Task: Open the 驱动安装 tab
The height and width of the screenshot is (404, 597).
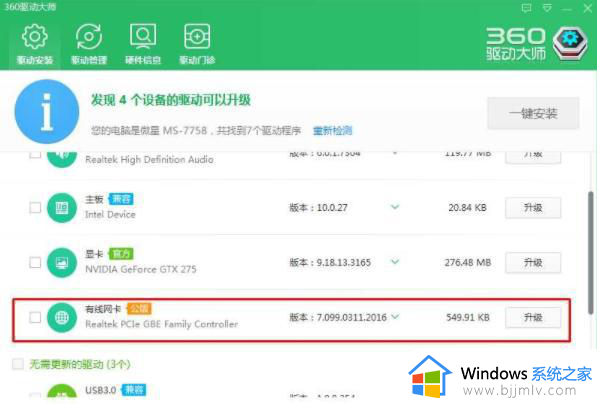Action: [35, 44]
